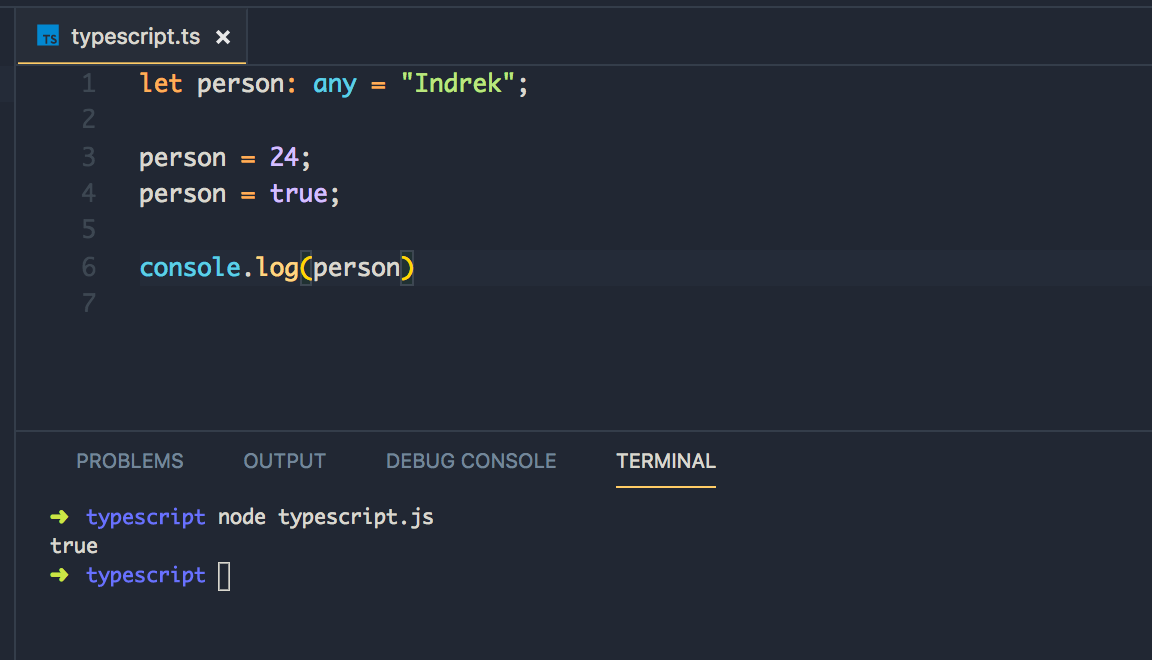
Task: Click the number 24 on line 3
Action: coord(284,157)
